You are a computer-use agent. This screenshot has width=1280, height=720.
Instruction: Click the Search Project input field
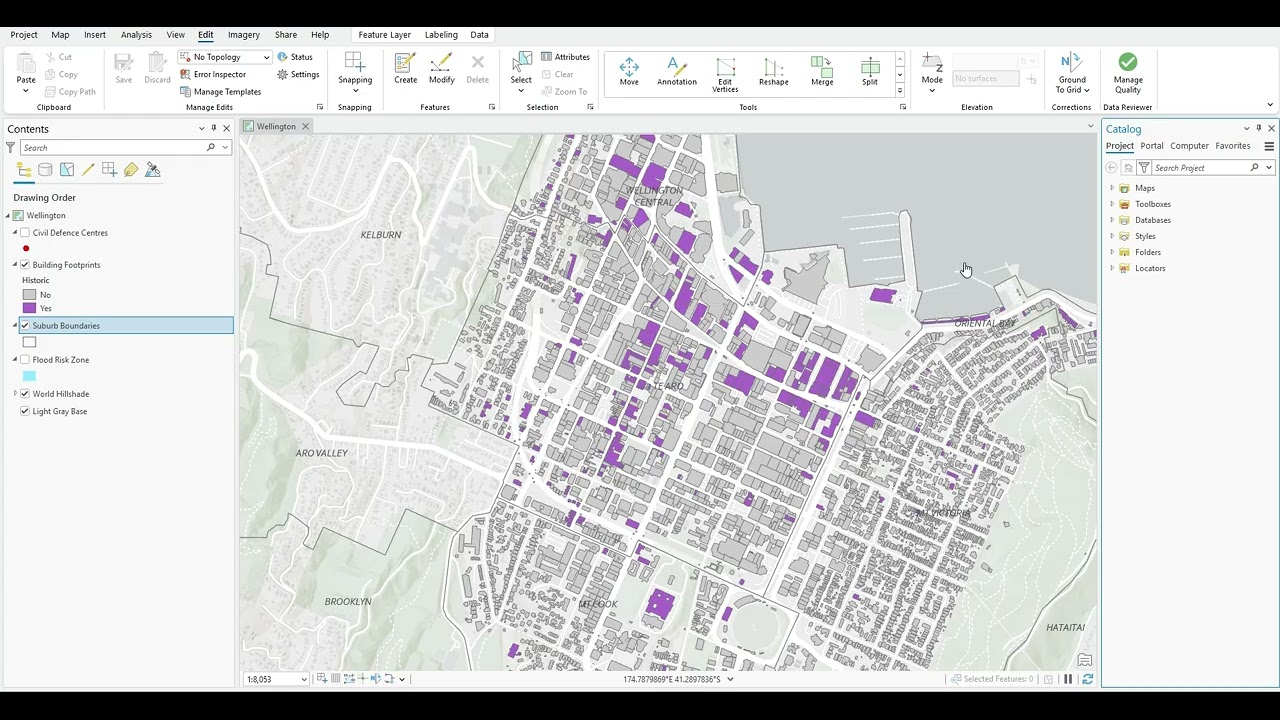1199,168
